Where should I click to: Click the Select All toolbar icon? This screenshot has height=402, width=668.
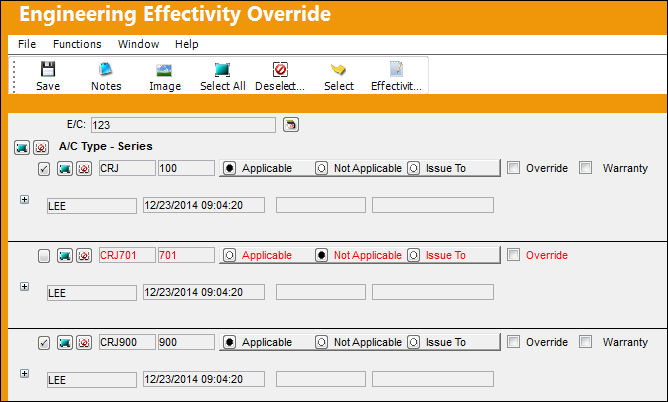coord(222,69)
